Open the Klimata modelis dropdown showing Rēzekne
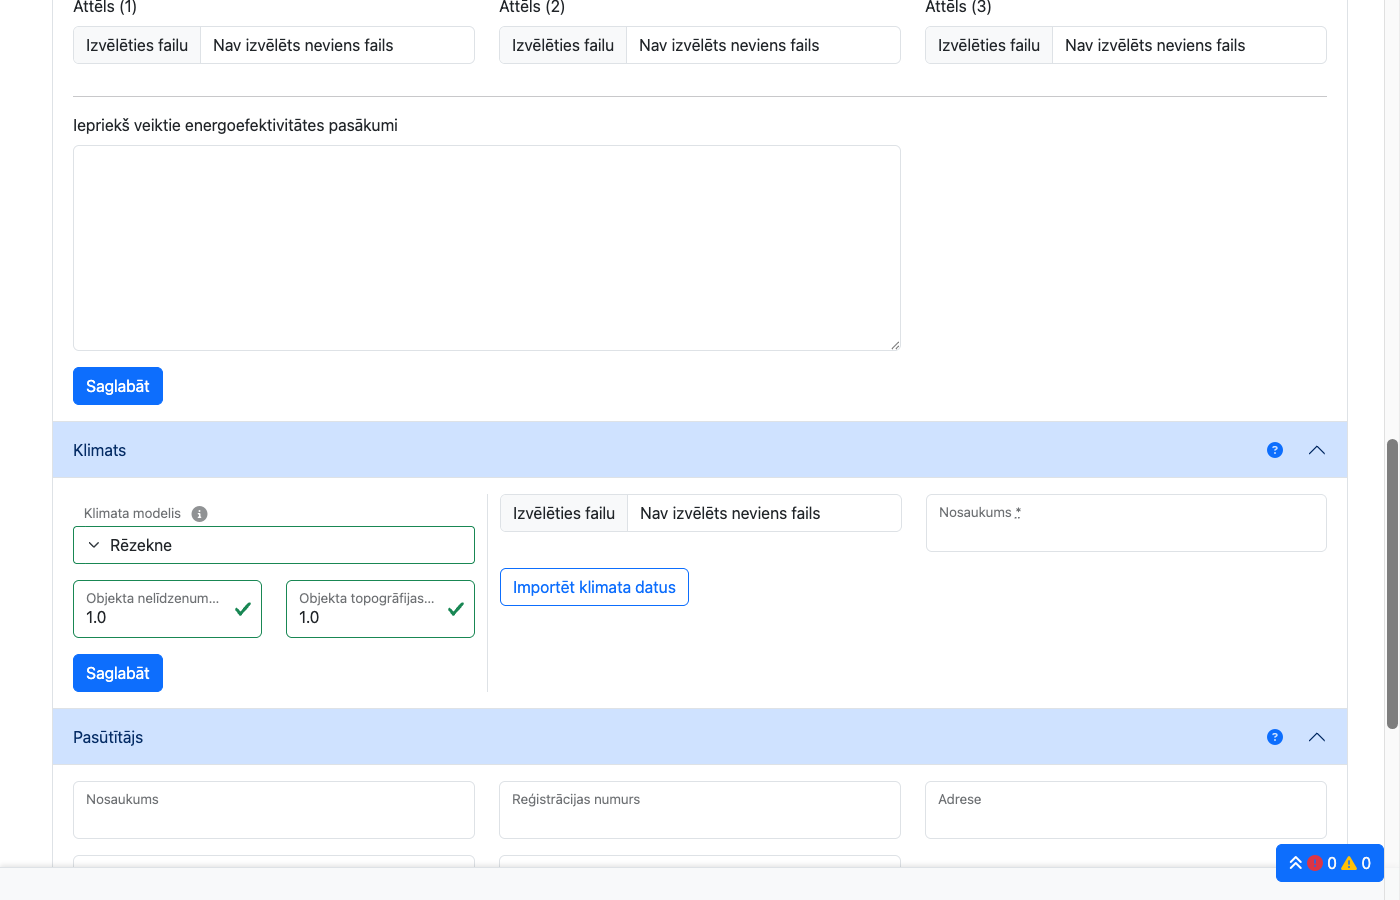Screen dimensions: 1400x900 pos(273,545)
